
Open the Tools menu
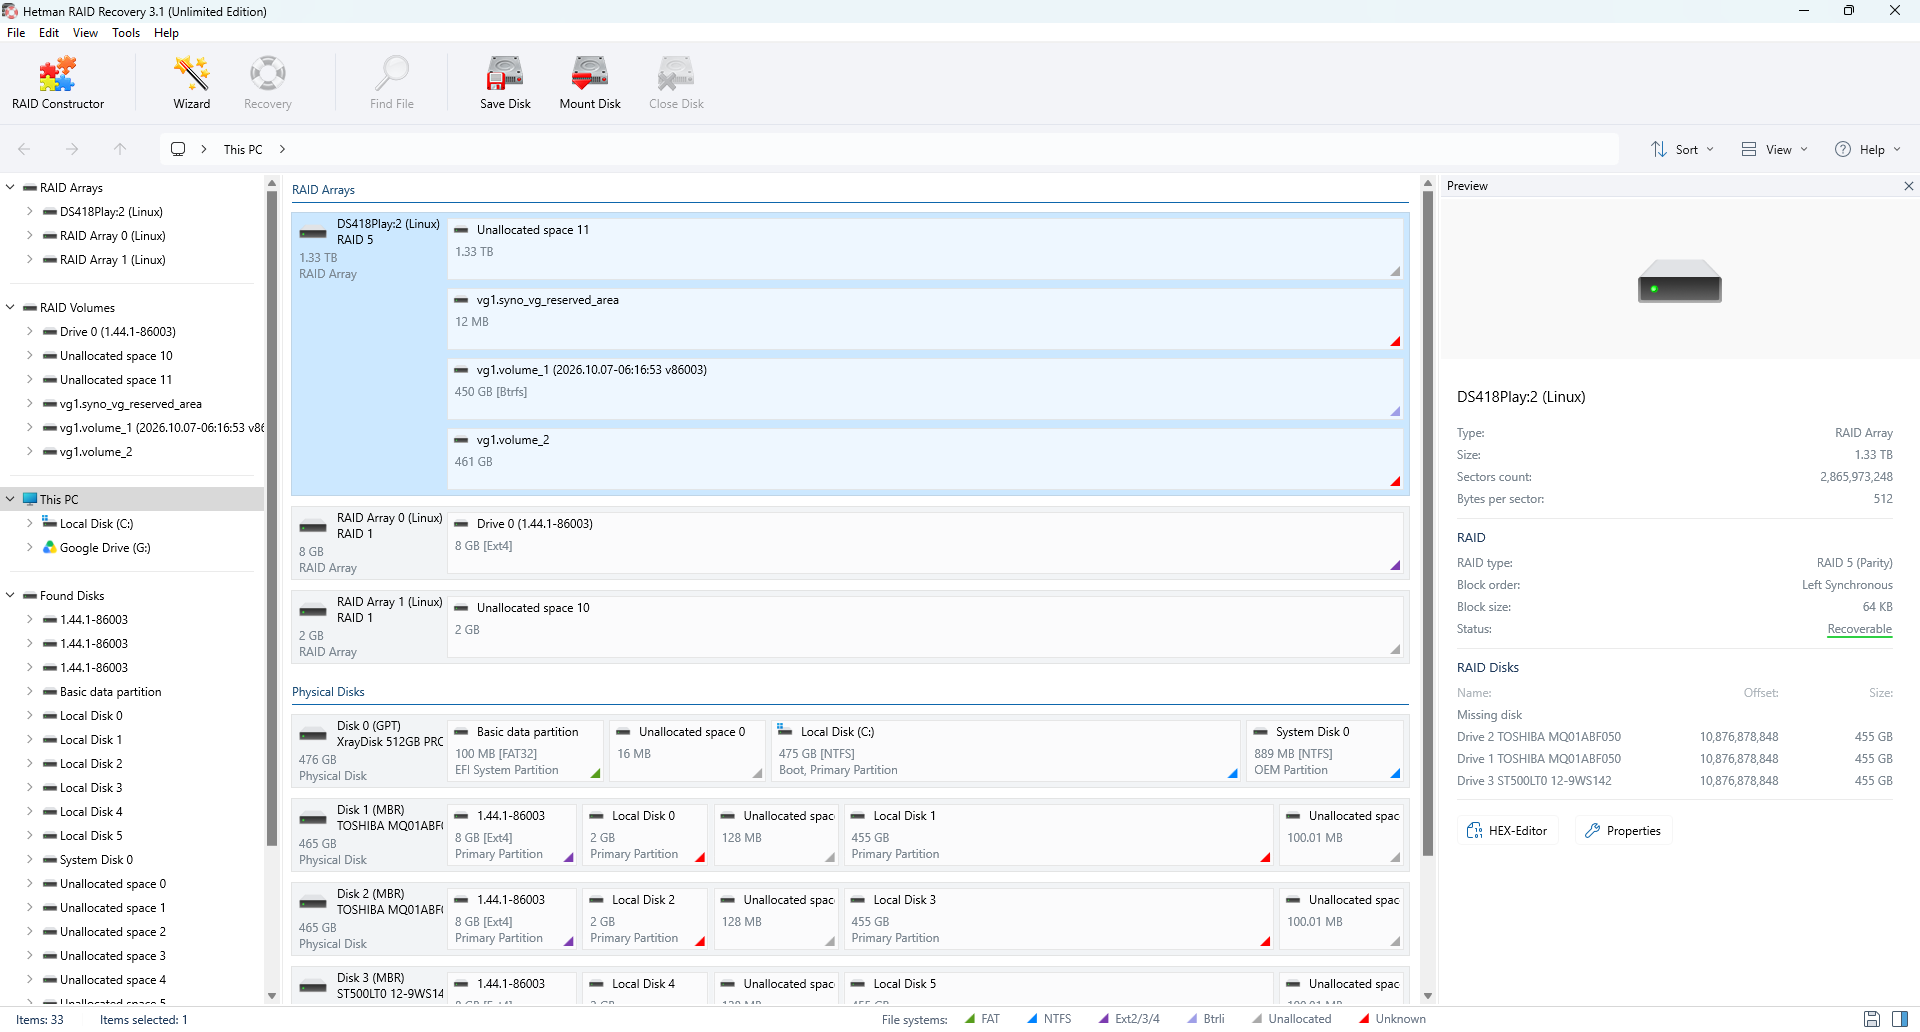coord(126,33)
